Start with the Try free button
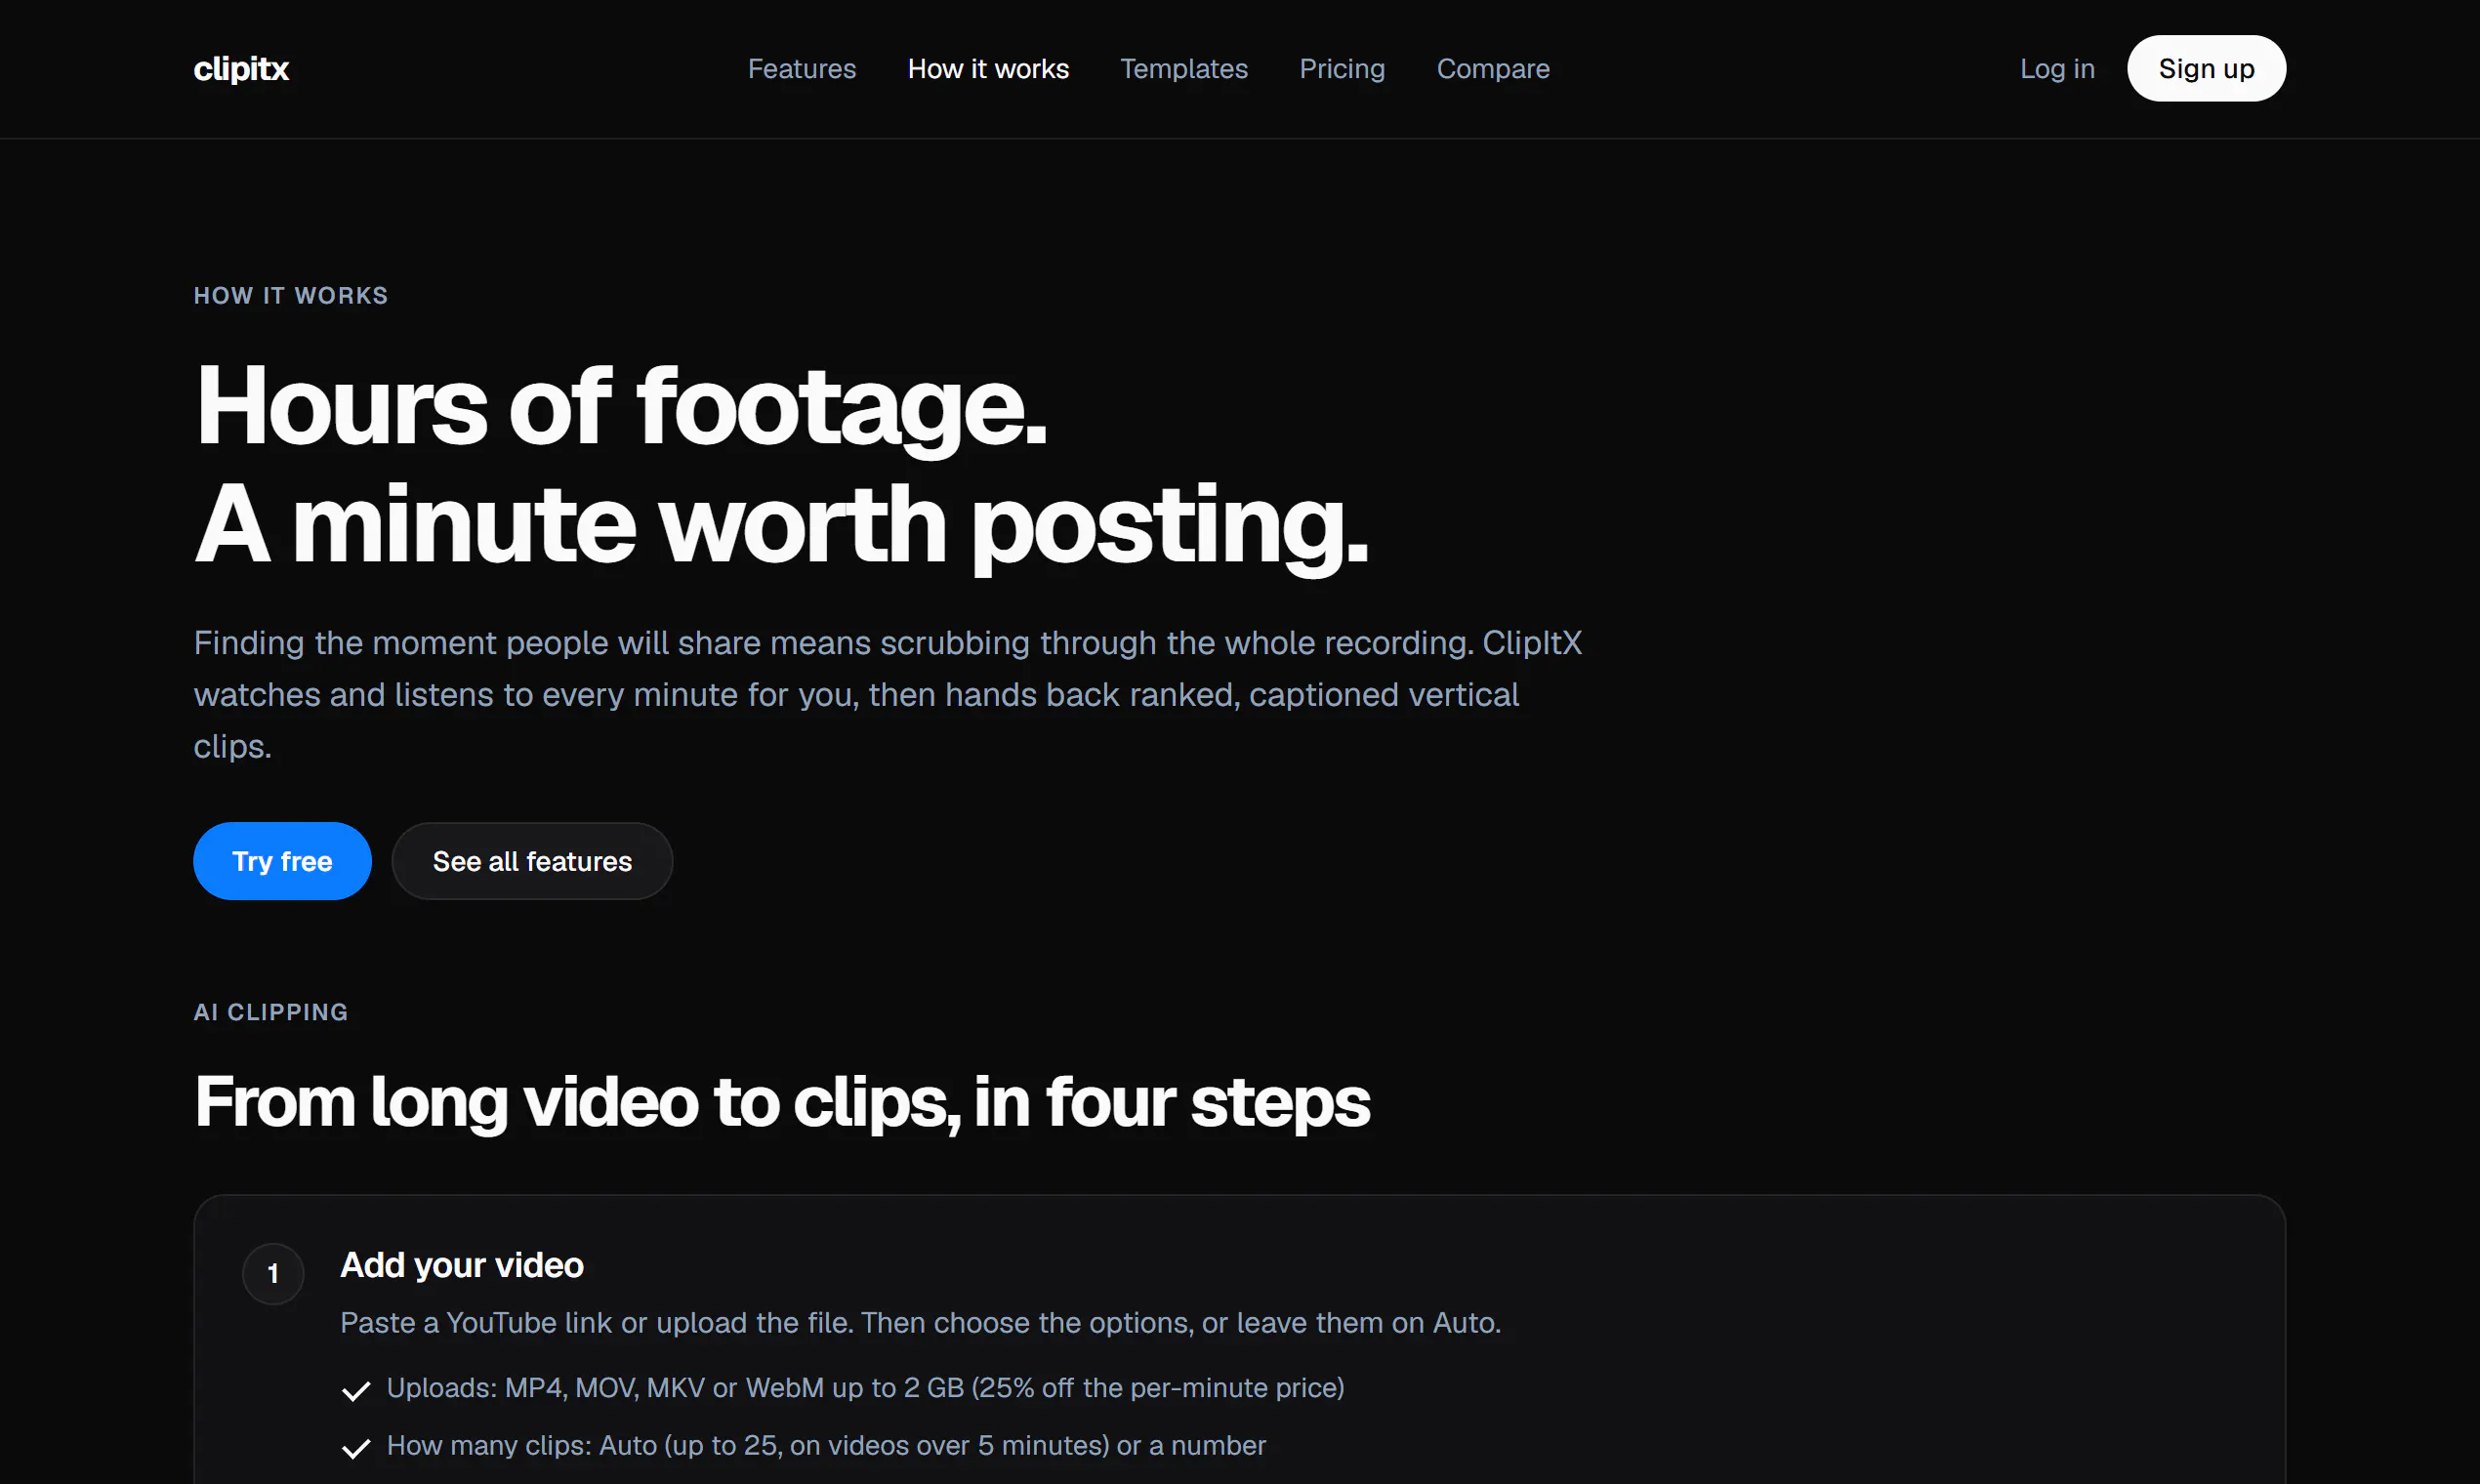Viewport: 2480px width, 1484px height. click(x=282, y=860)
